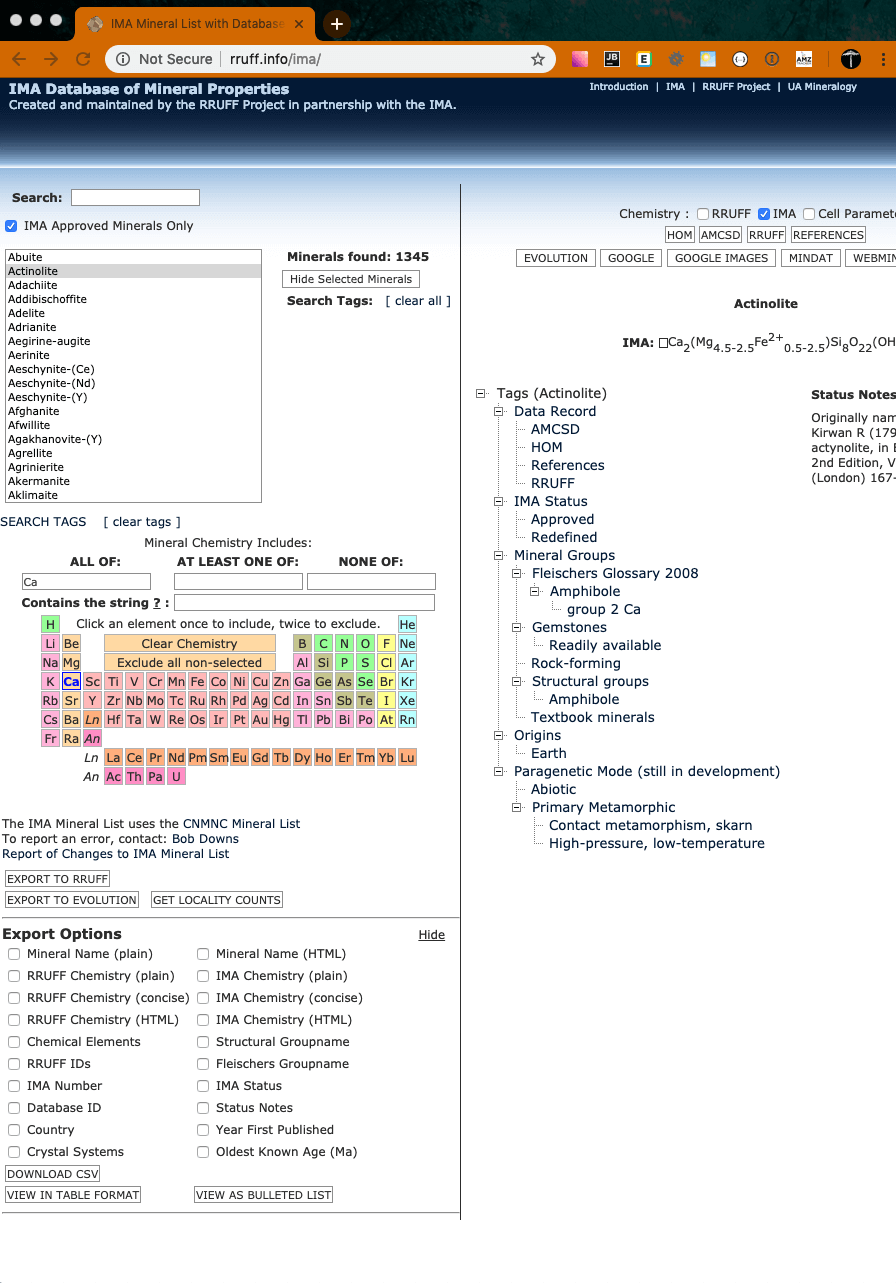This screenshot has height=1283, width=896.
Task: Collapse the Primary Metamorphic node
Action: click(517, 808)
